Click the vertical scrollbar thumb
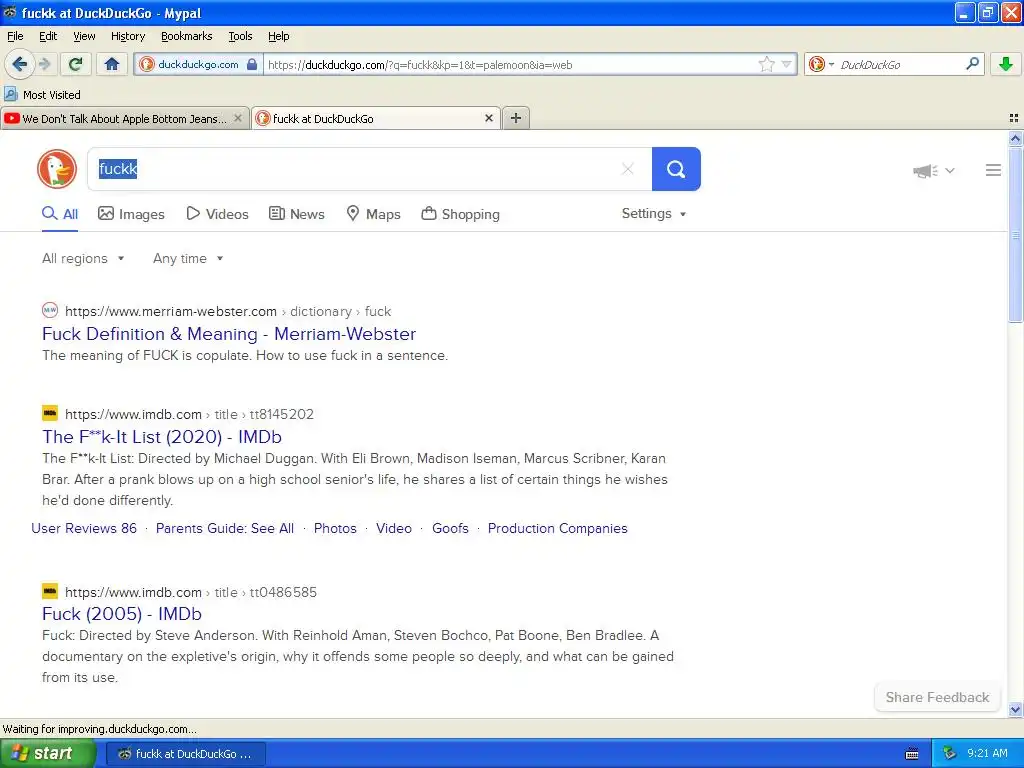This screenshot has width=1024, height=768. click(x=1015, y=235)
